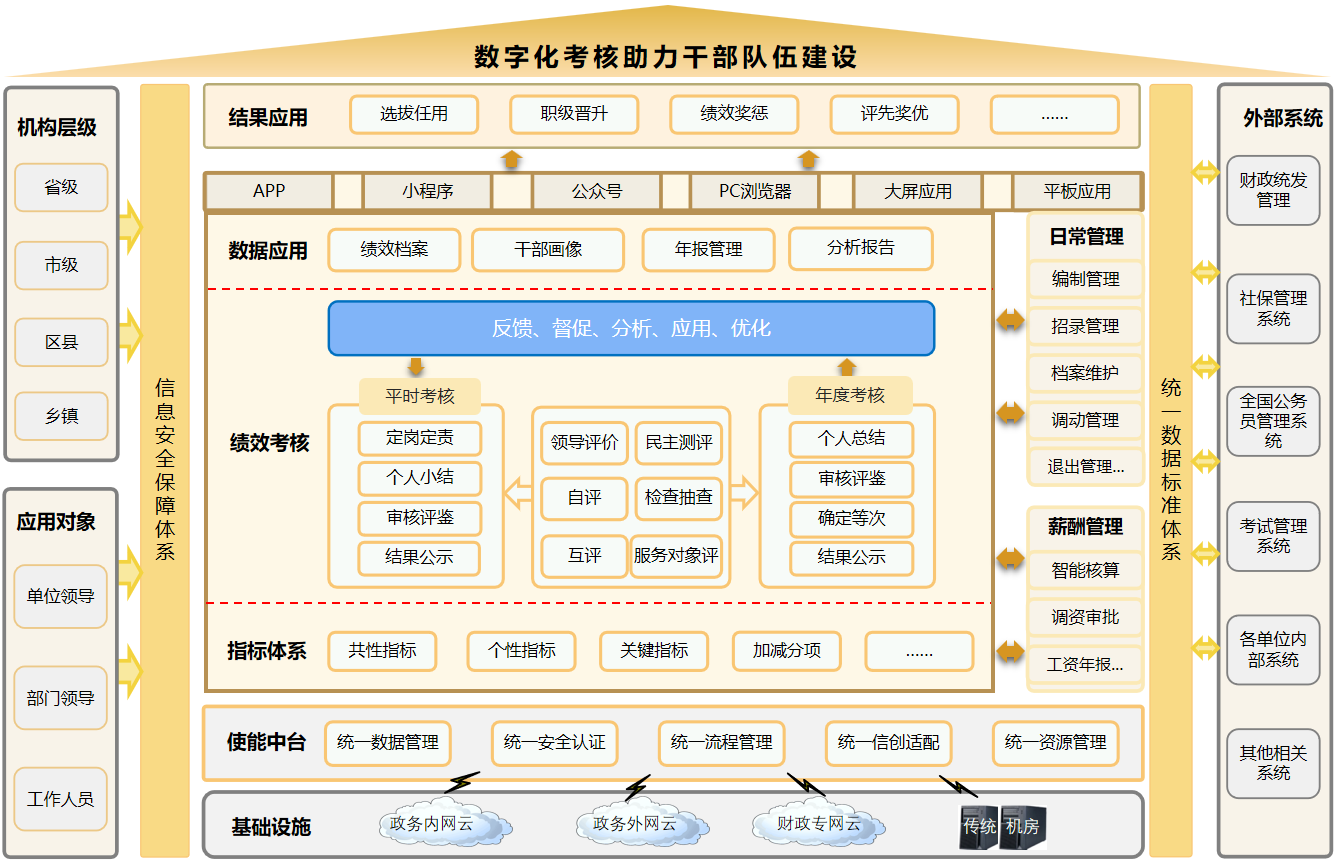Switch to the 小程序 tab
Image resolution: width=1339 pixels, height=865 pixels.
tap(427, 191)
